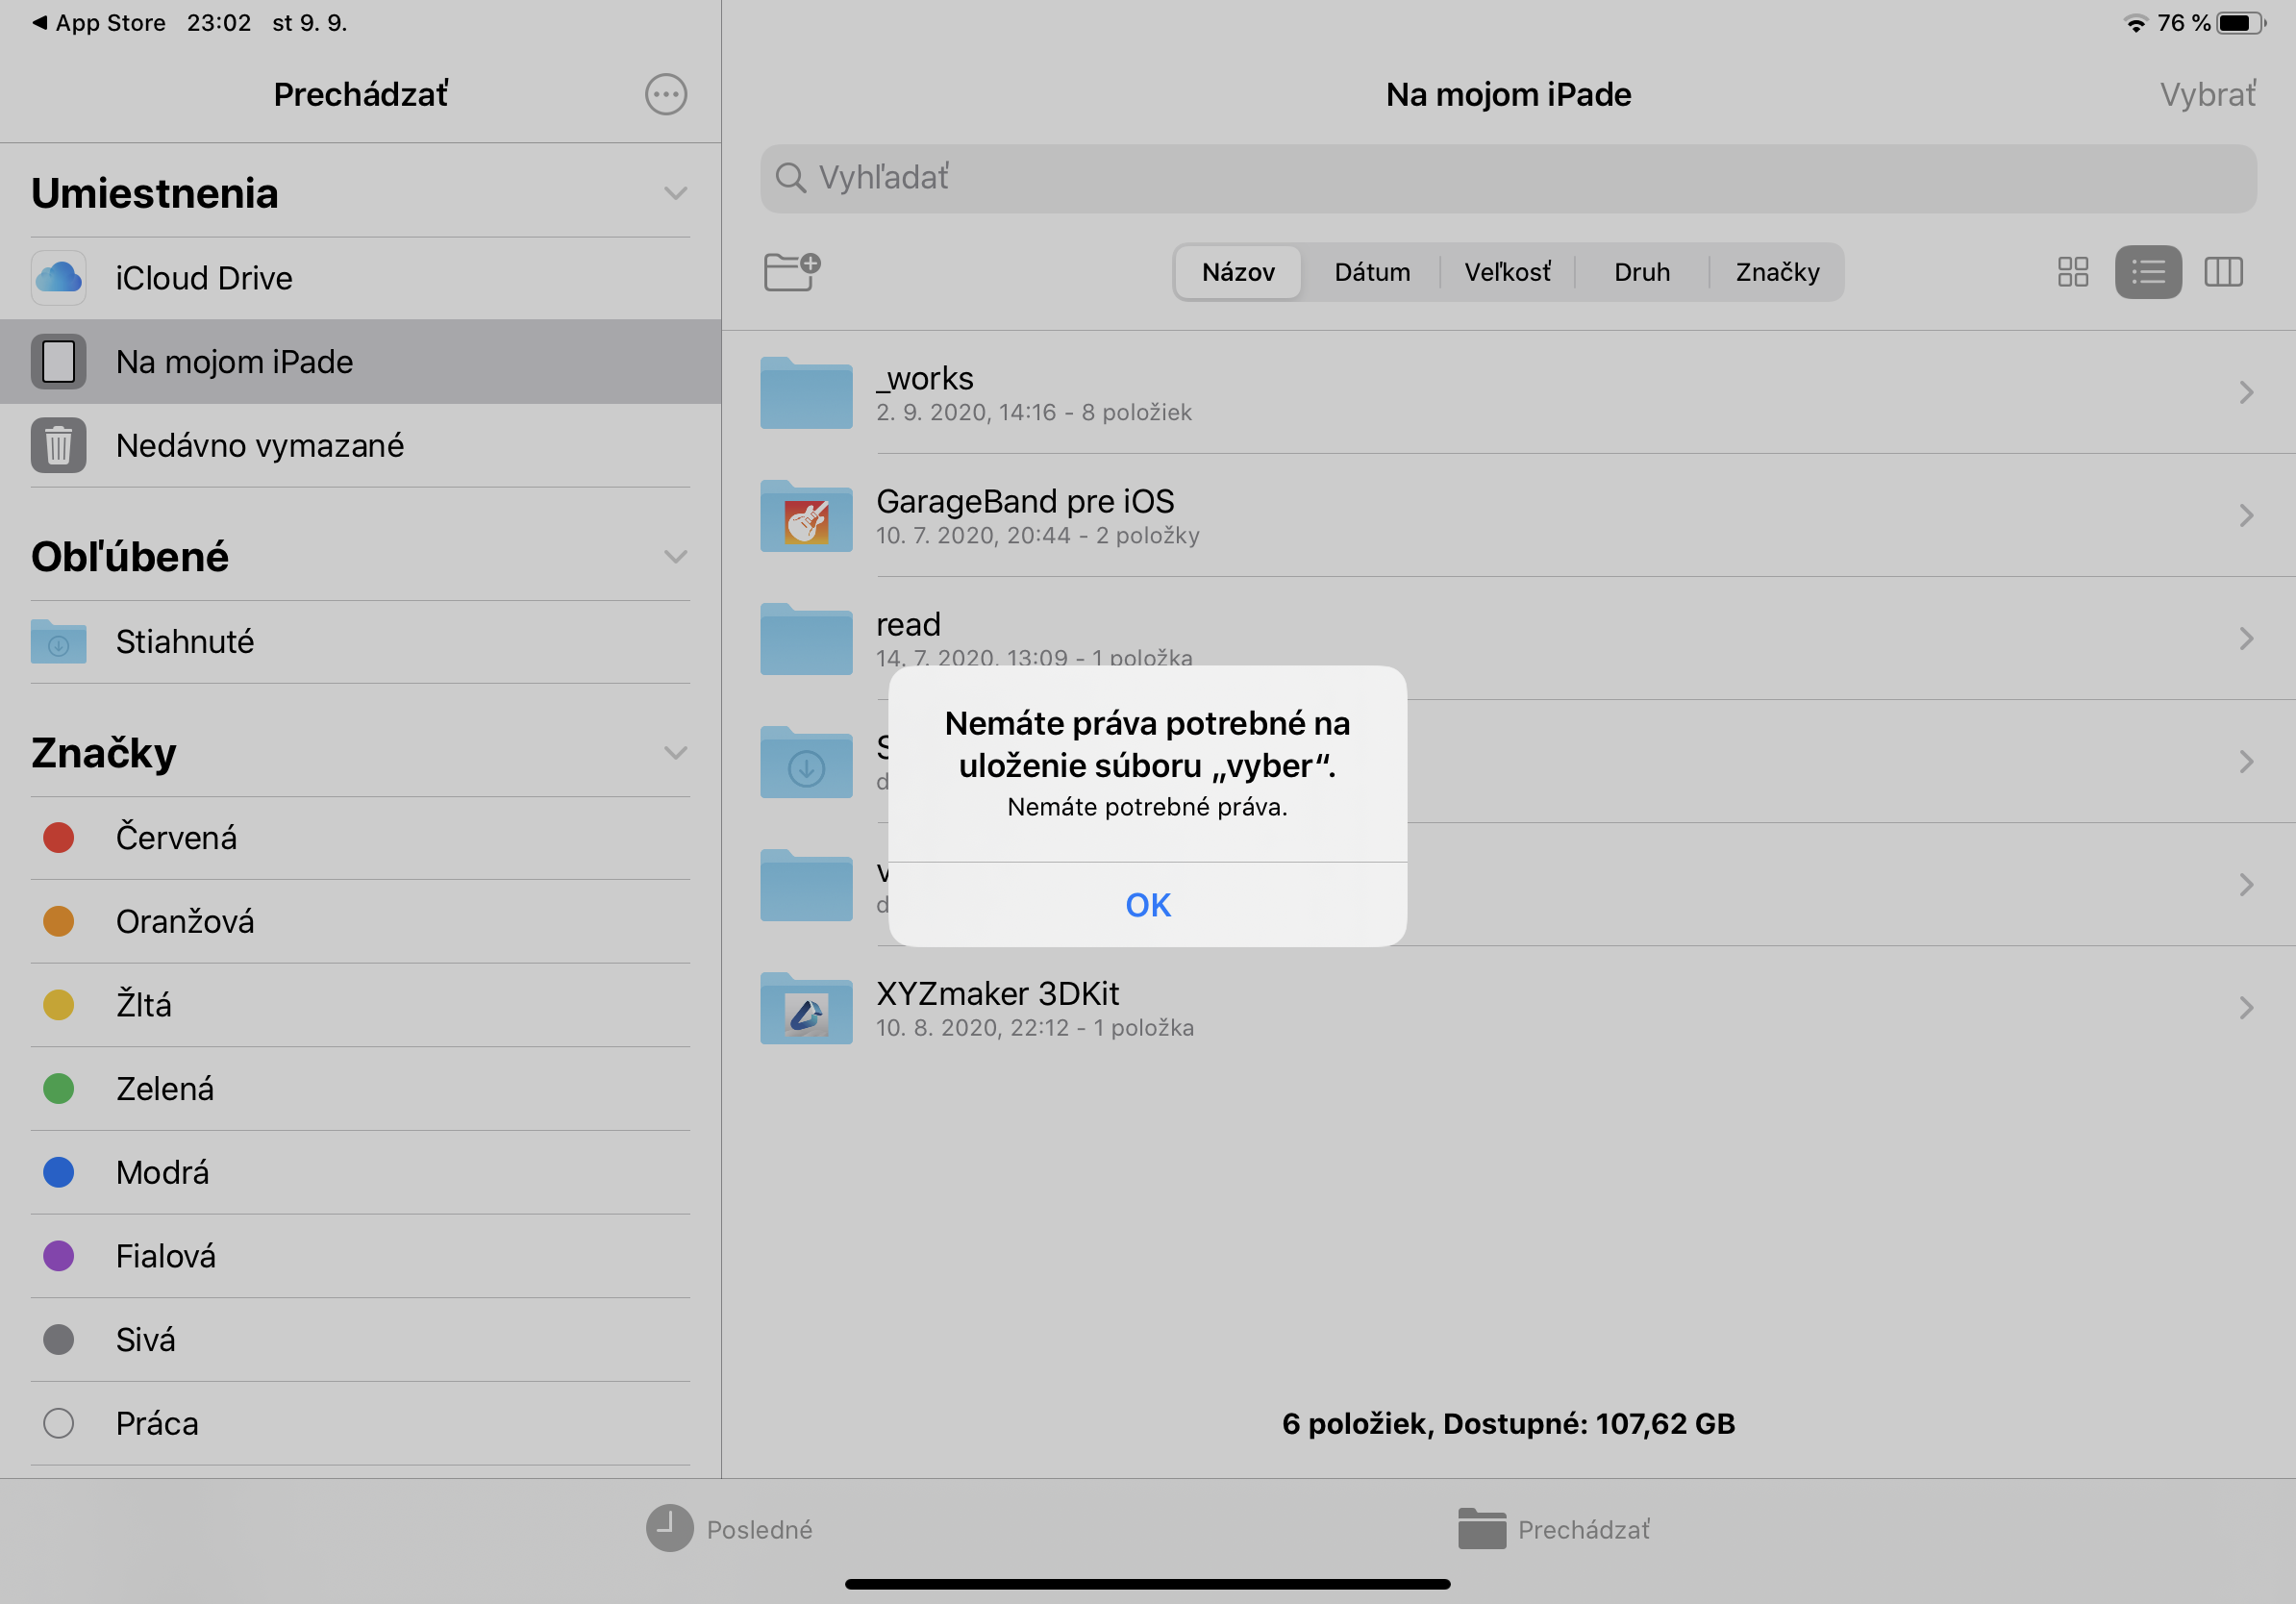The width and height of the screenshot is (2296, 1604).
Task: Open the GarageBand pre iOS folder
Action: coord(1025,515)
